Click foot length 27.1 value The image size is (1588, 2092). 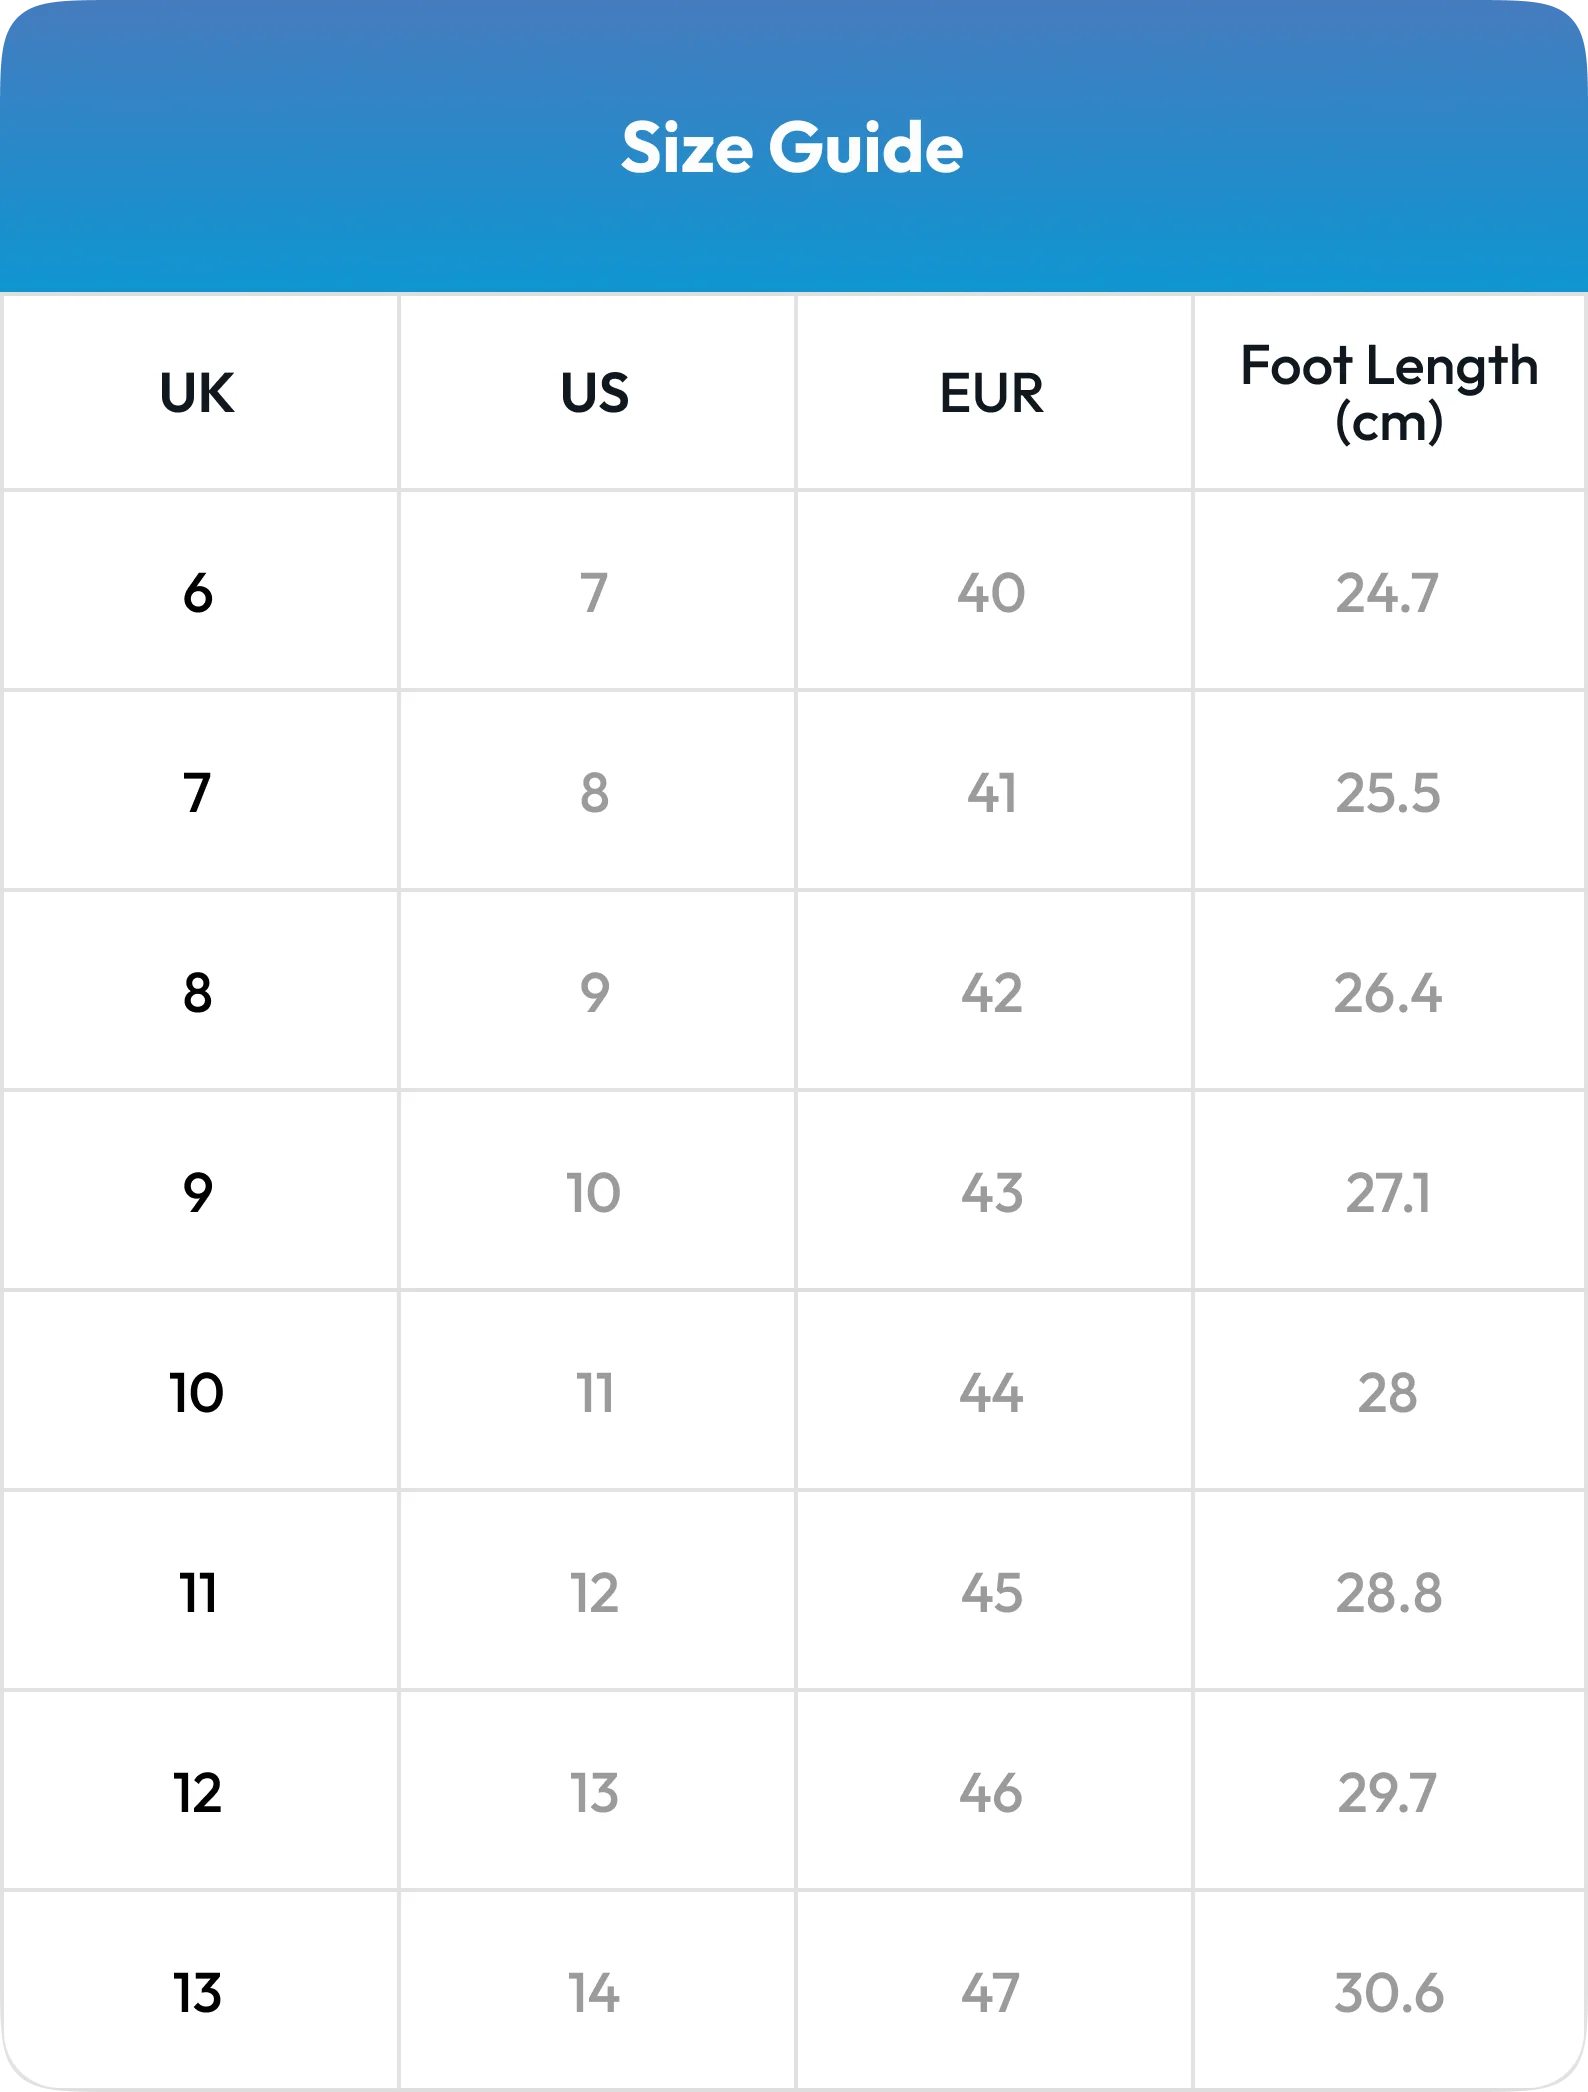point(1388,1192)
